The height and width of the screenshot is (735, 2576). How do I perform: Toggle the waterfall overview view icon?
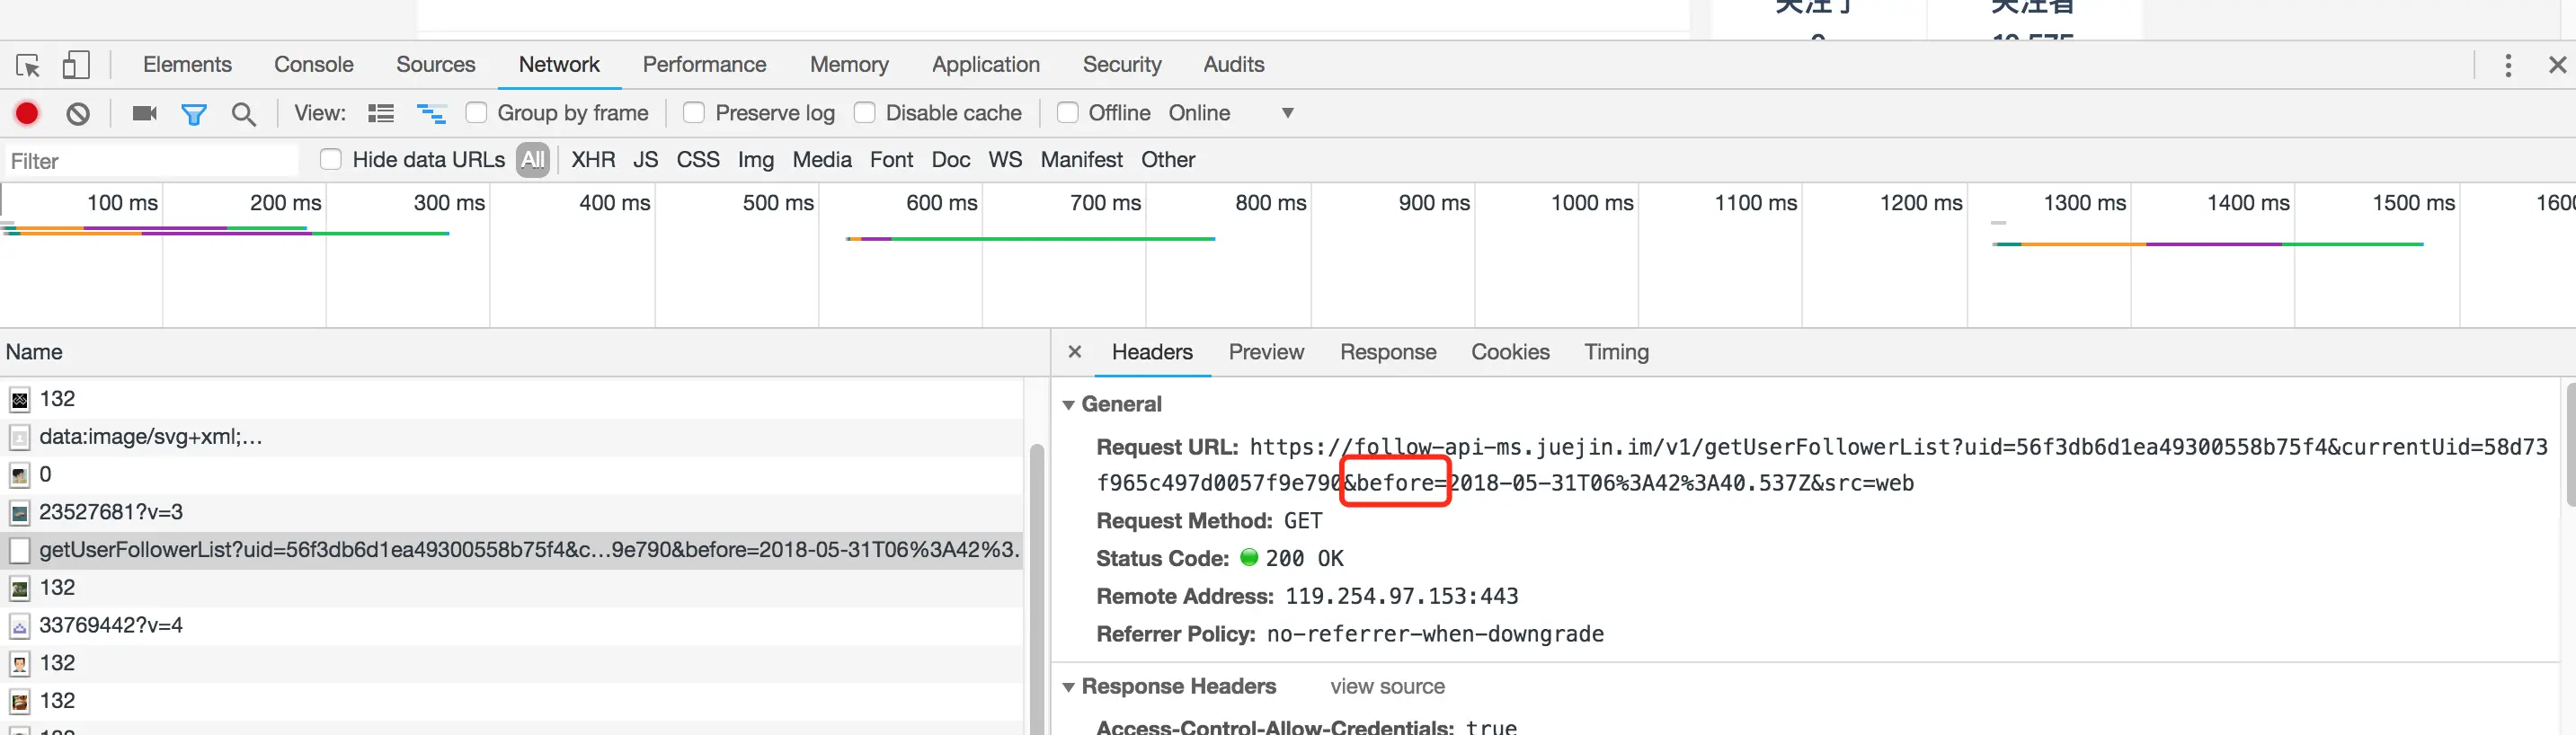coord(432,113)
